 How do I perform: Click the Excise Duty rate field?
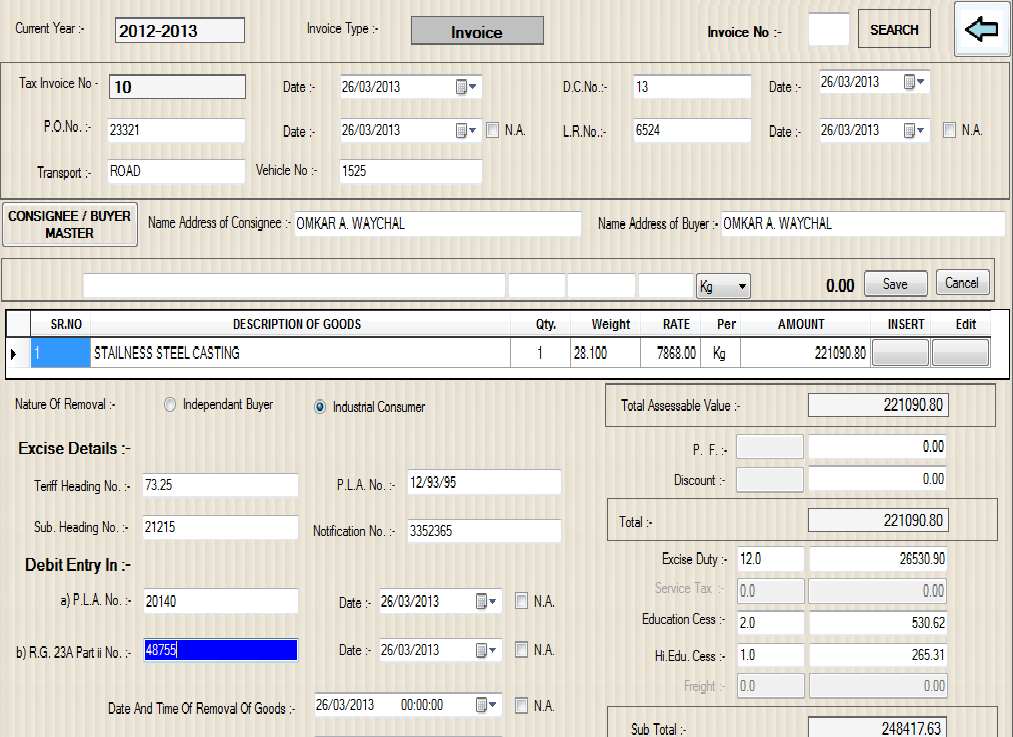click(x=771, y=559)
